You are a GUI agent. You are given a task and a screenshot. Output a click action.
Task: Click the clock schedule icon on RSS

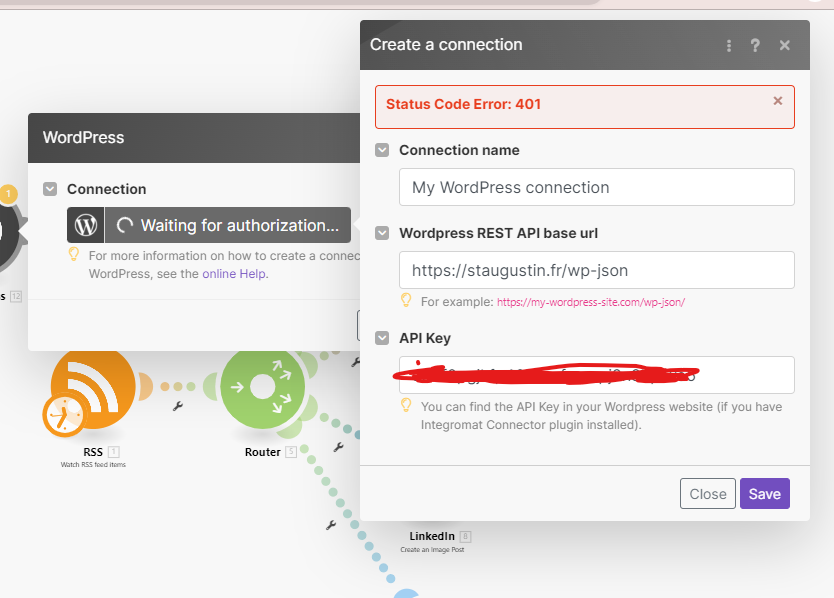coord(62,414)
